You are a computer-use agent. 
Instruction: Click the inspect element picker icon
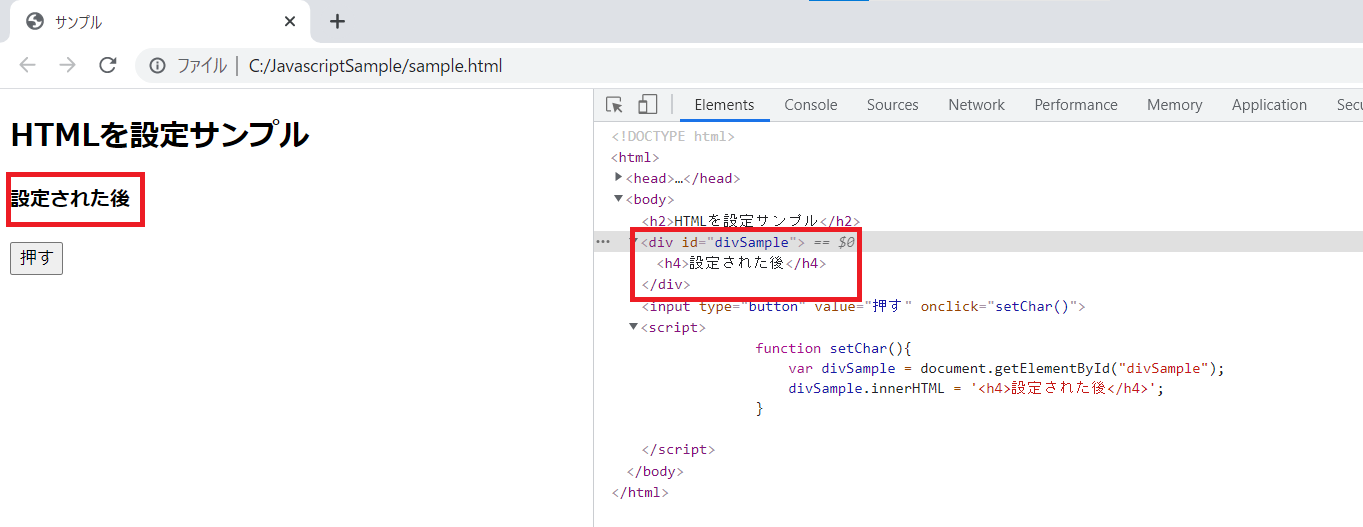615,105
